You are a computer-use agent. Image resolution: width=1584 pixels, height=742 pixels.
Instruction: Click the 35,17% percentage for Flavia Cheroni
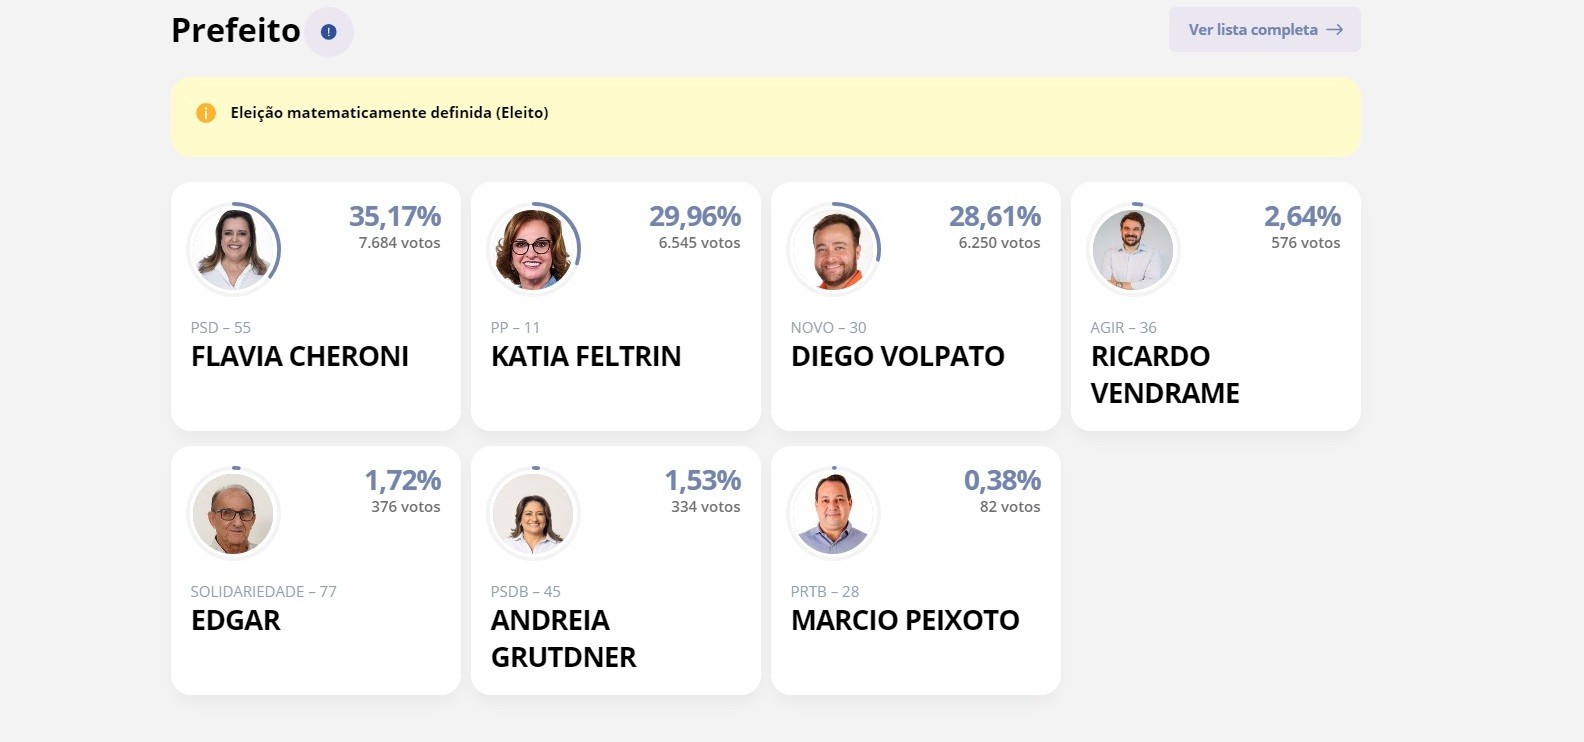point(395,216)
